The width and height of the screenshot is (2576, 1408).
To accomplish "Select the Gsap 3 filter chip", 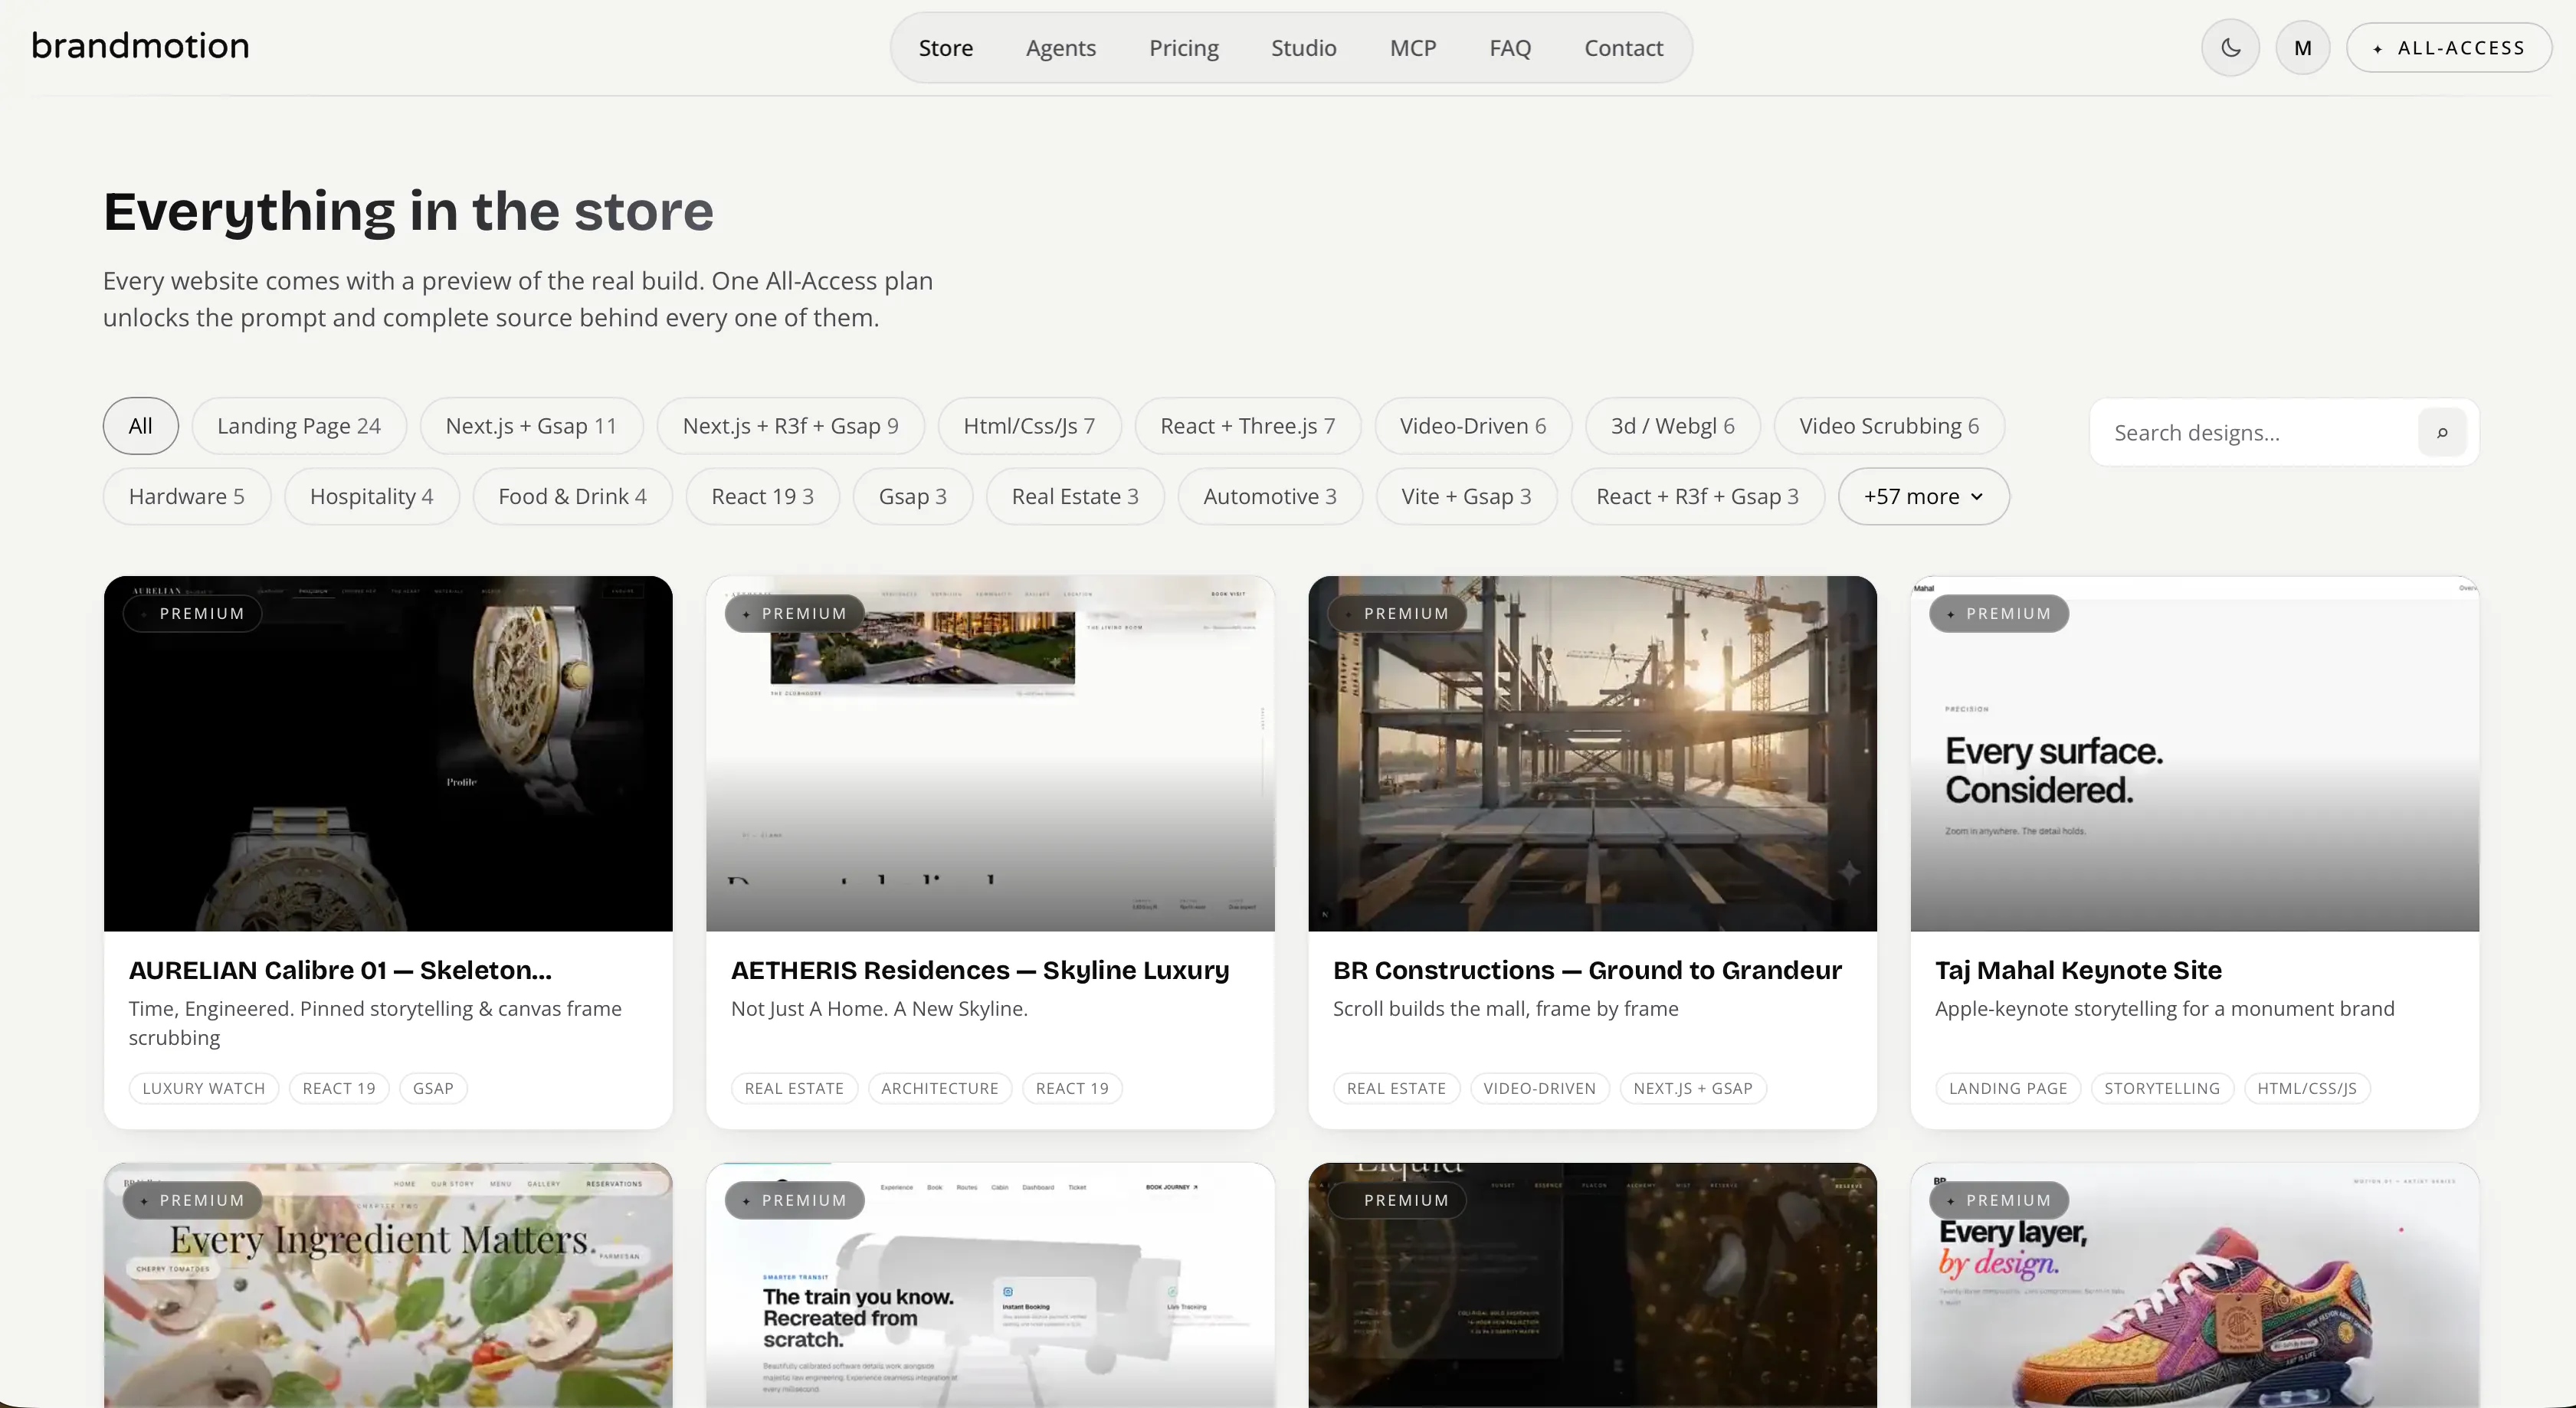I will [x=912, y=496].
